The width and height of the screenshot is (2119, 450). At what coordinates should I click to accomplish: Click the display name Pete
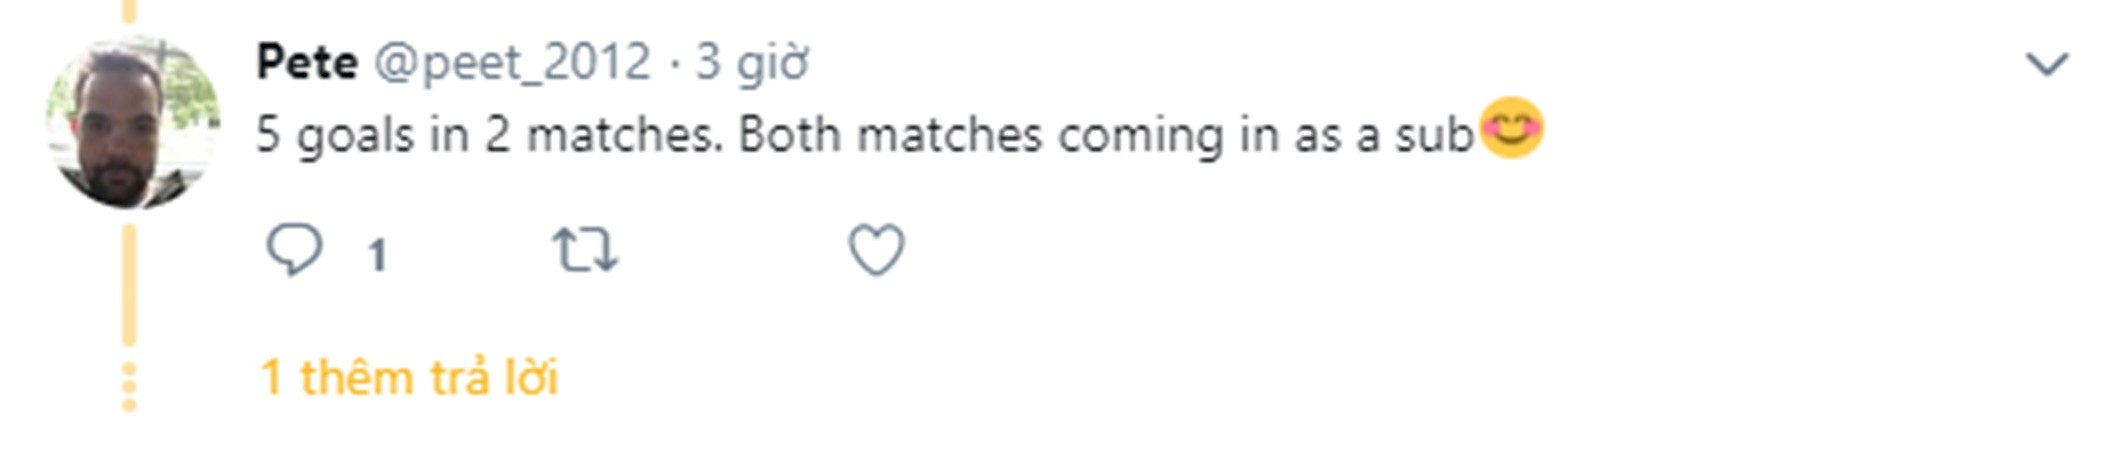point(307,62)
